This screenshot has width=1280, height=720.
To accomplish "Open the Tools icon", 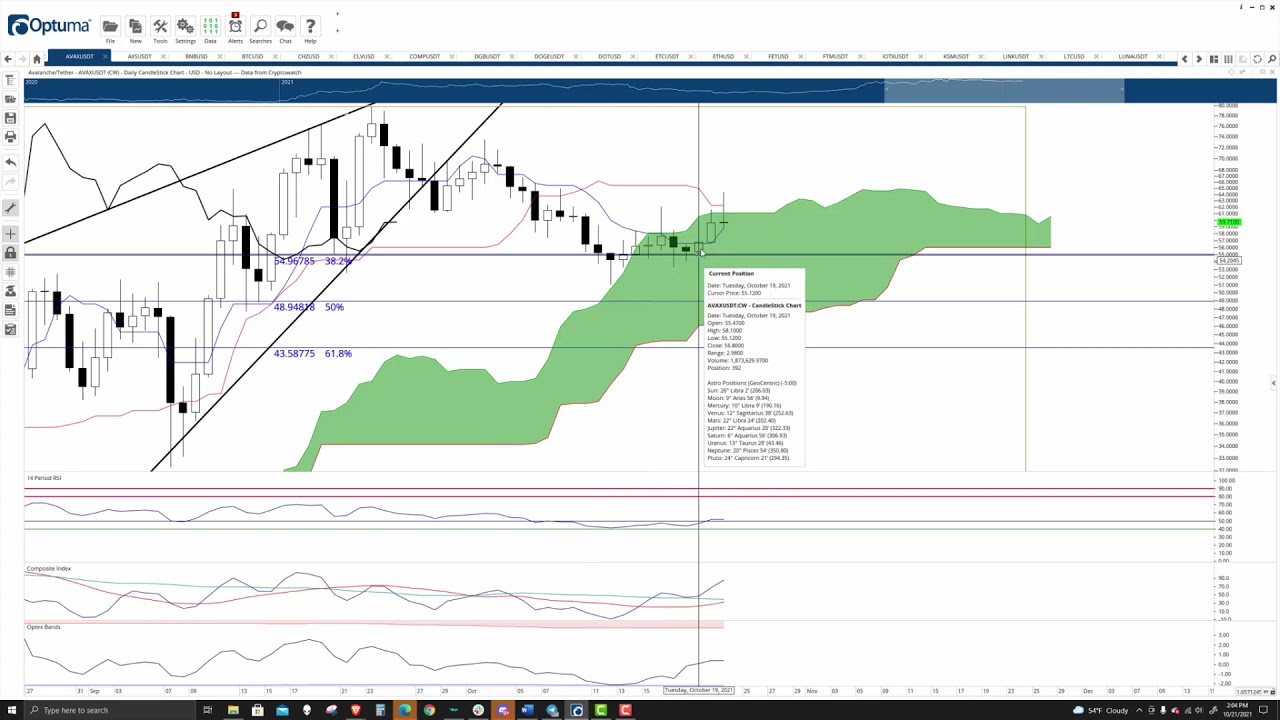I will [x=160, y=29].
